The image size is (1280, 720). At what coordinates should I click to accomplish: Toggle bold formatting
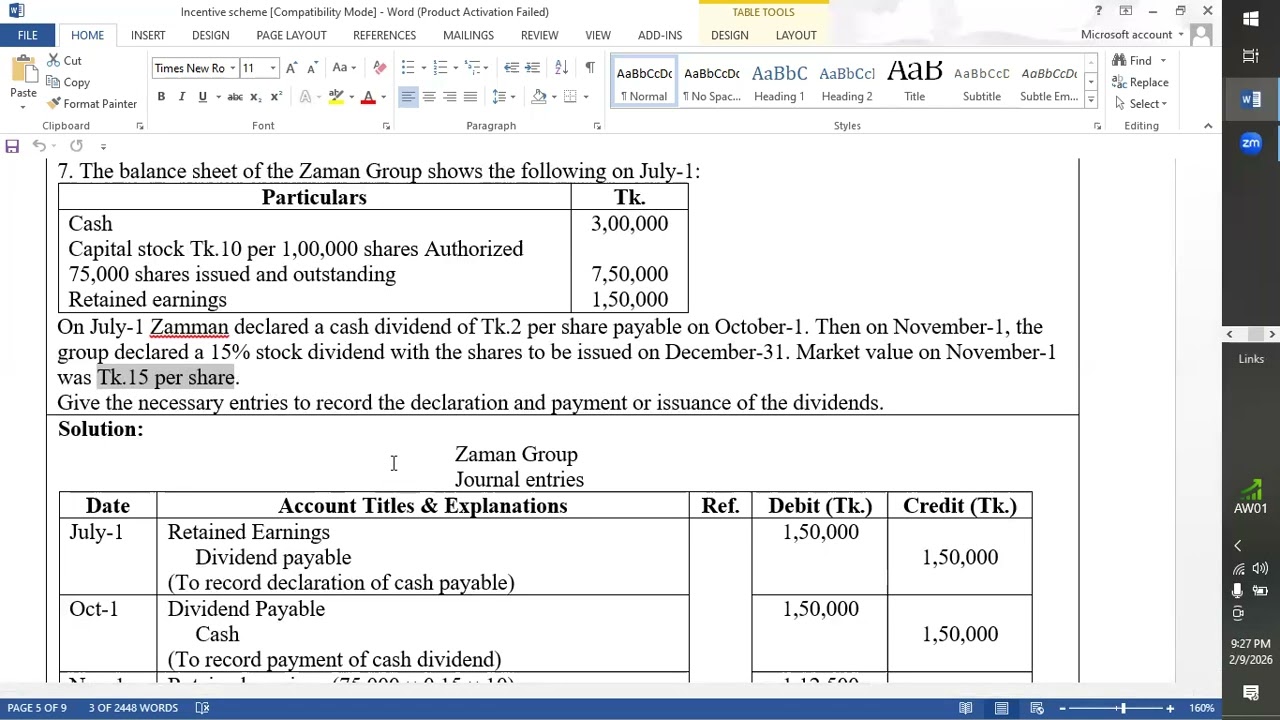pyautogui.click(x=161, y=97)
